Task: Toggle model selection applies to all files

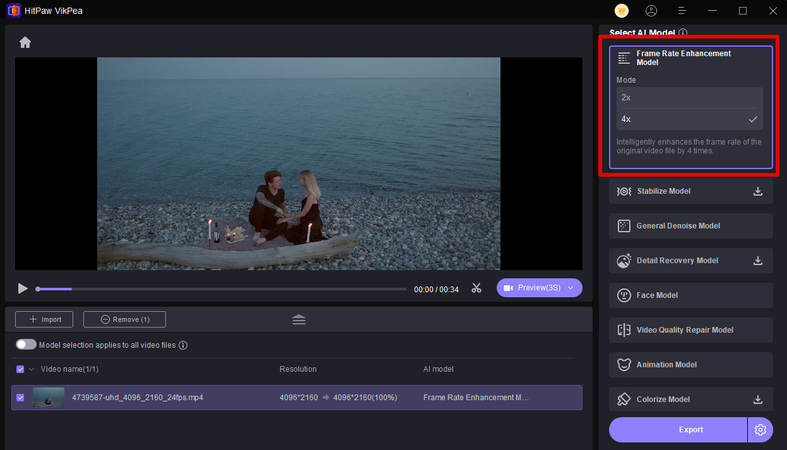Action: (x=26, y=345)
